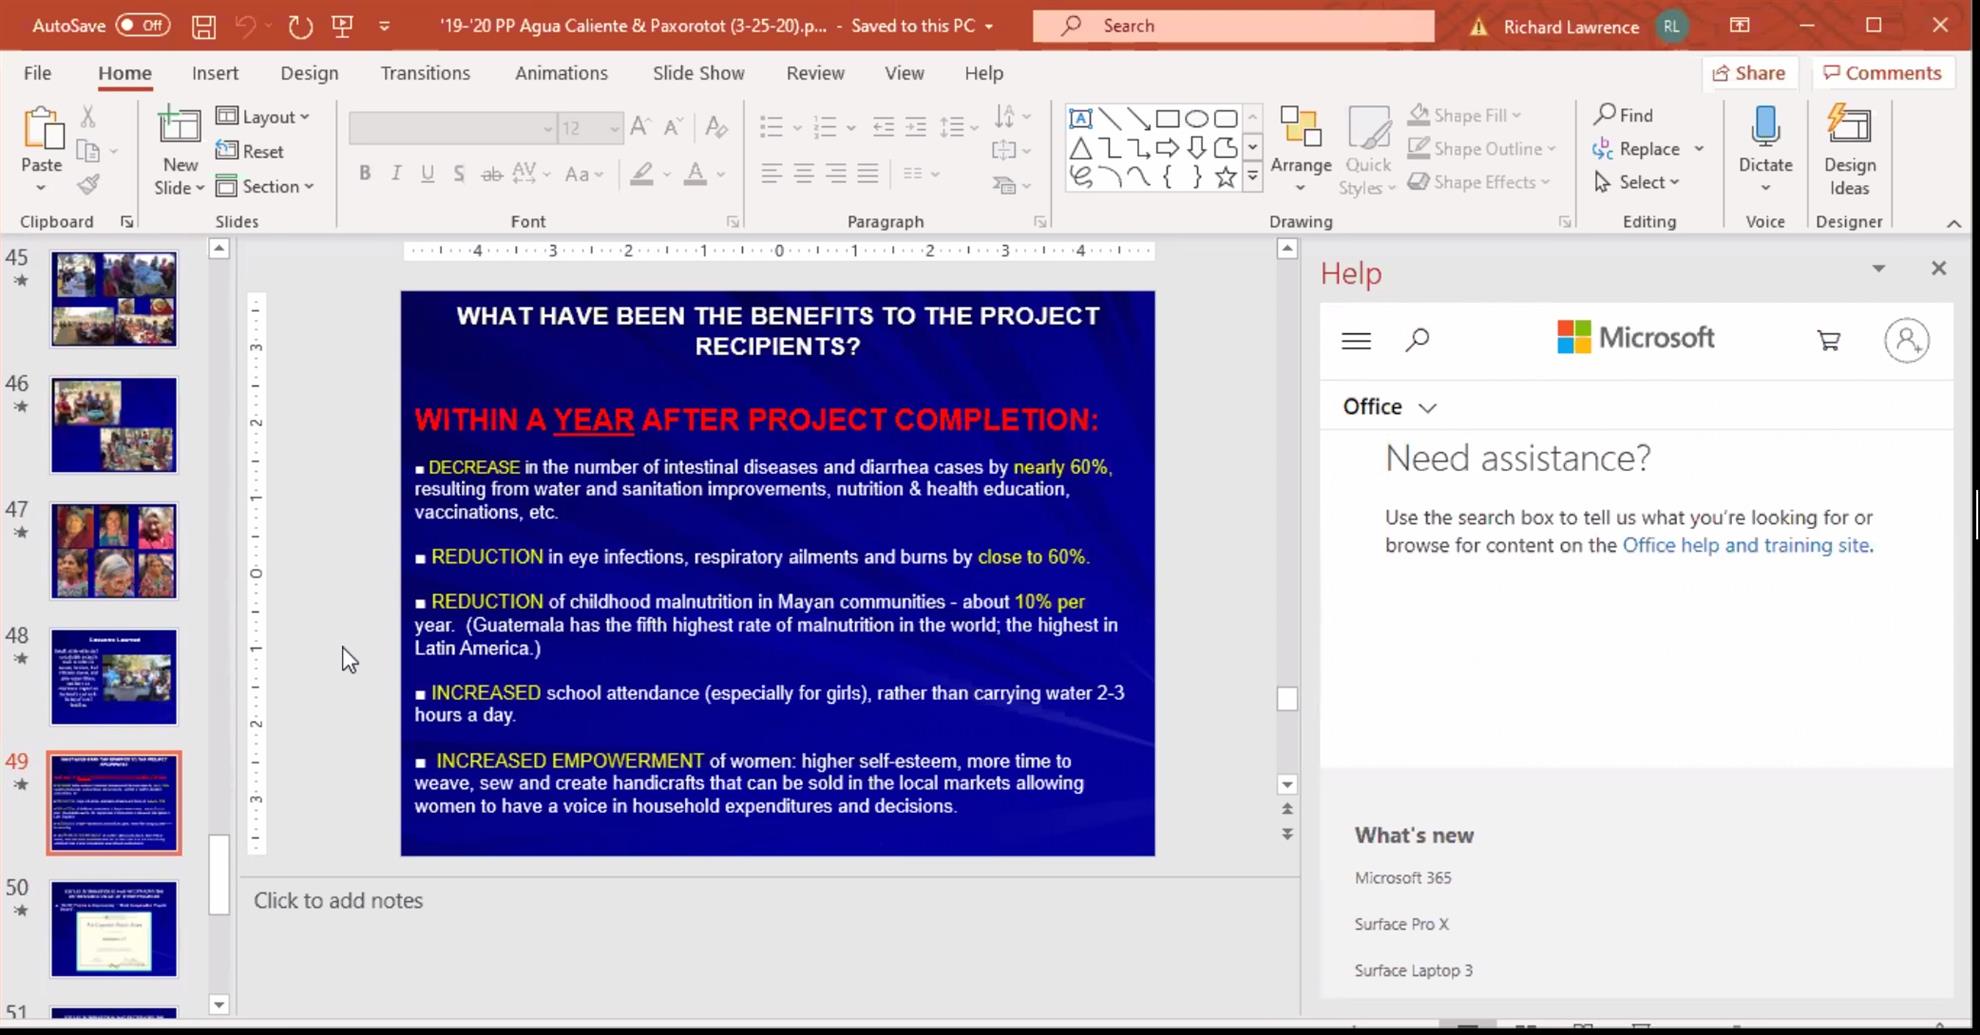Select the slide 47 thumbnail
The width and height of the screenshot is (1980, 1035).
pos(114,551)
